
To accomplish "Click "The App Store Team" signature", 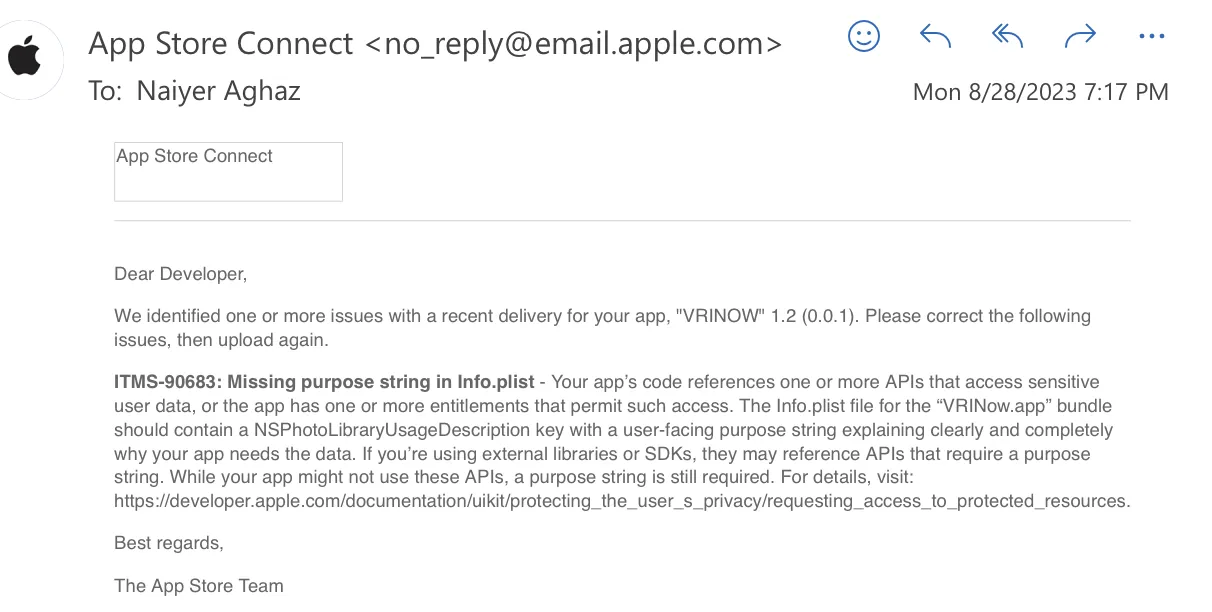I will (x=199, y=586).
